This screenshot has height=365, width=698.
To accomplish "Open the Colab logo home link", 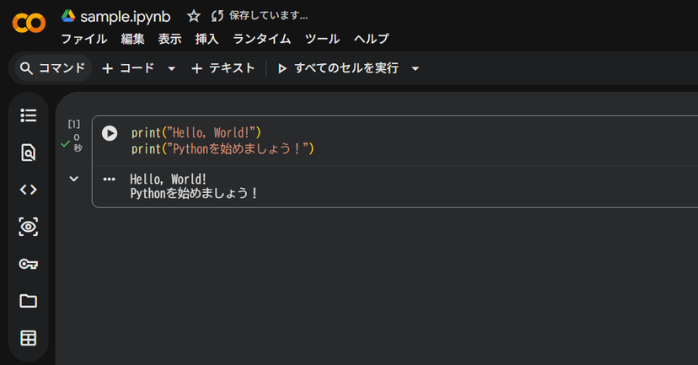I will [x=29, y=23].
